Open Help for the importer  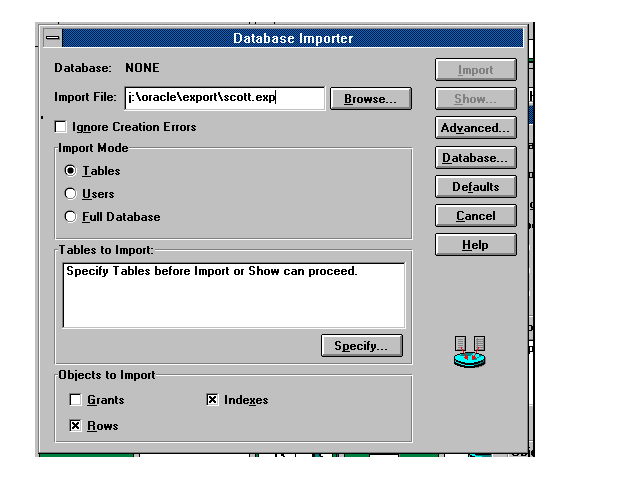coord(476,245)
